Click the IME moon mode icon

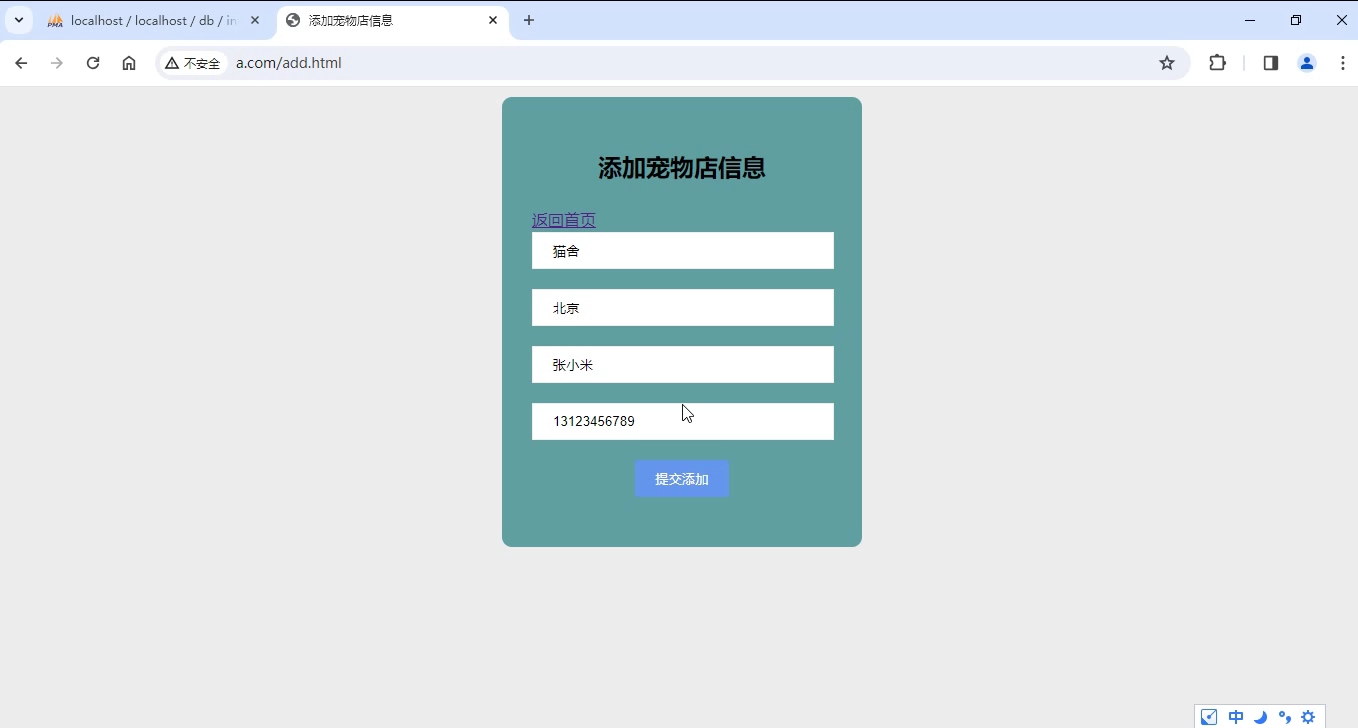click(x=1260, y=717)
